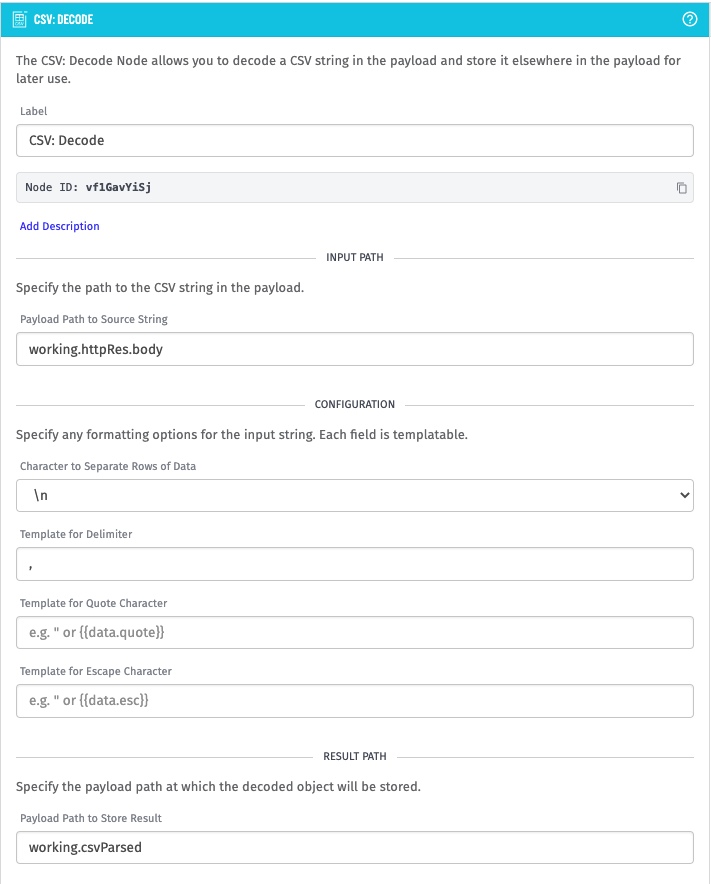Copy the Node ID to clipboard
The height and width of the screenshot is (884, 711).
coord(681,188)
